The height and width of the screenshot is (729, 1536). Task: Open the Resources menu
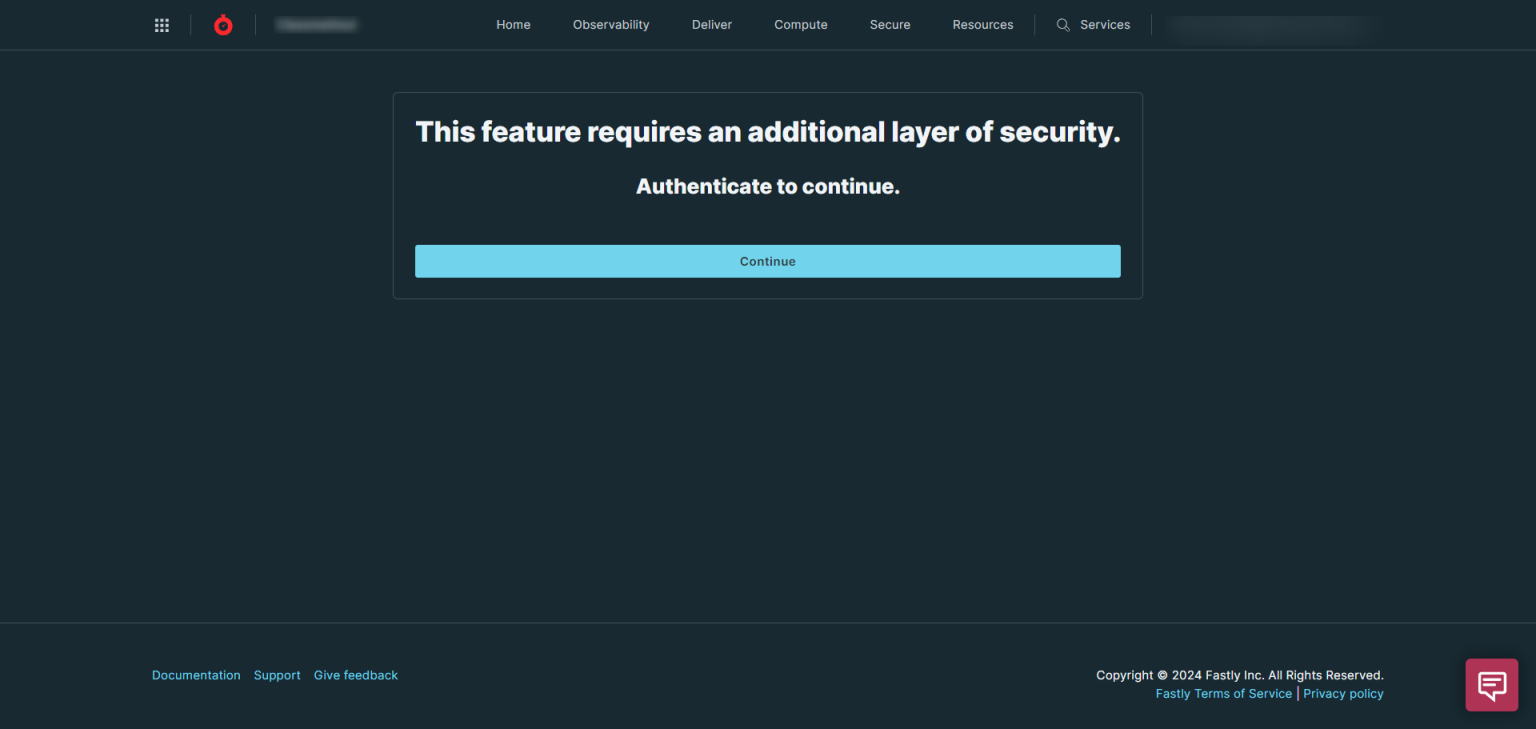pos(982,24)
